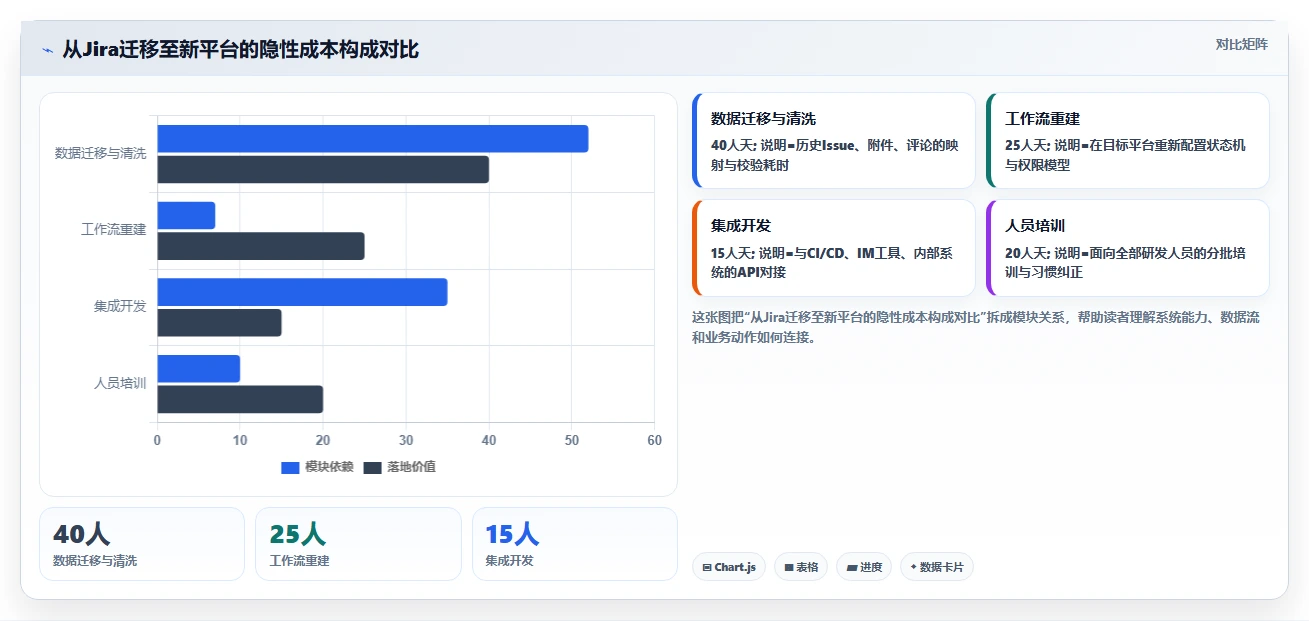Screen dimensions: 1309x621
Task: Open the 人员培训 description card
Action: point(1127,248)
